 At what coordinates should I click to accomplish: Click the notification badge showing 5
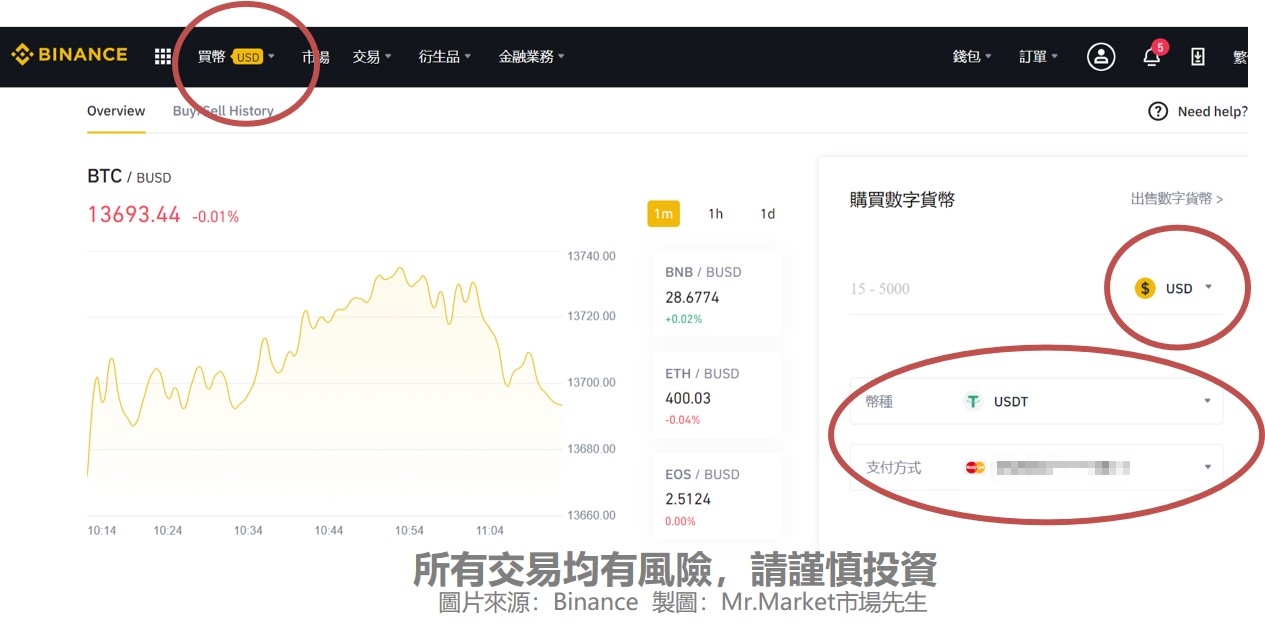pyautogui.click(x=1160, y=47)
